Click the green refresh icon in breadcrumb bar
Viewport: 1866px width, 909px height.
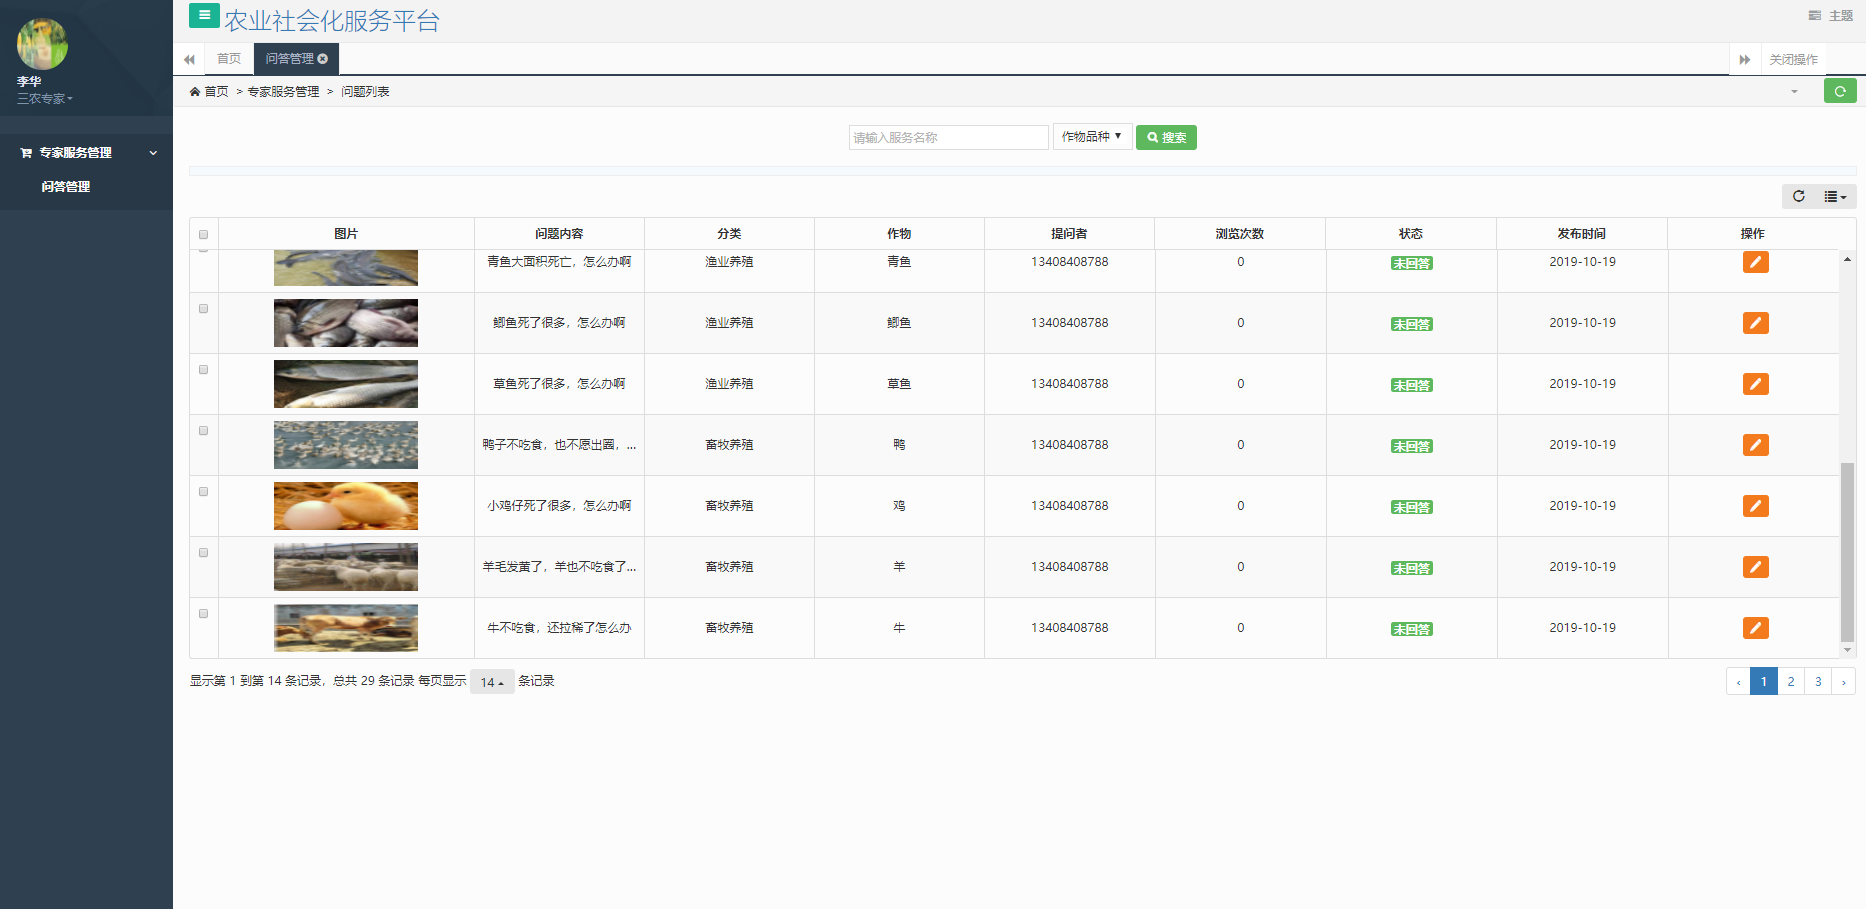[x=1840, y=91]
